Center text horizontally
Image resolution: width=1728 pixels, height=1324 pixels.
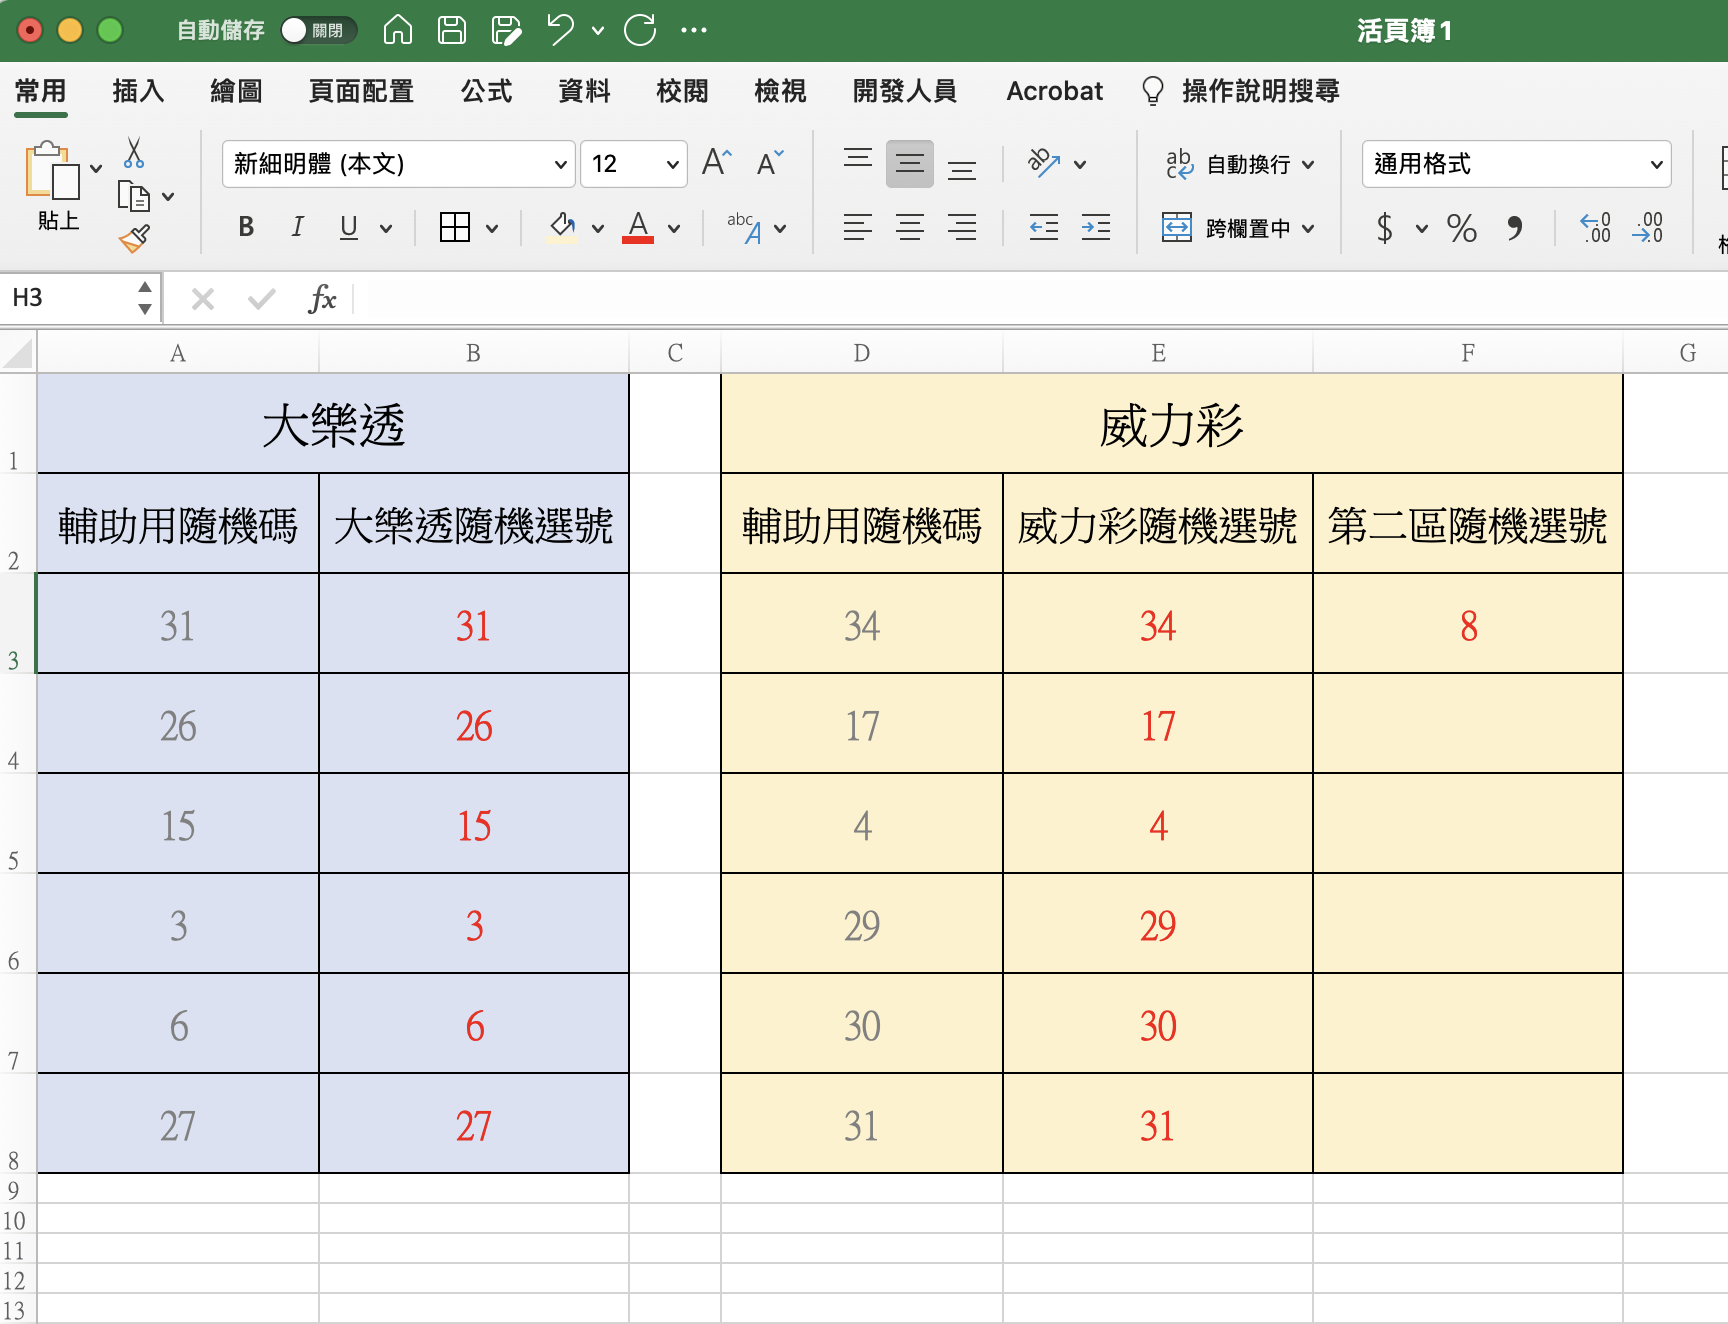click(910, 228)
